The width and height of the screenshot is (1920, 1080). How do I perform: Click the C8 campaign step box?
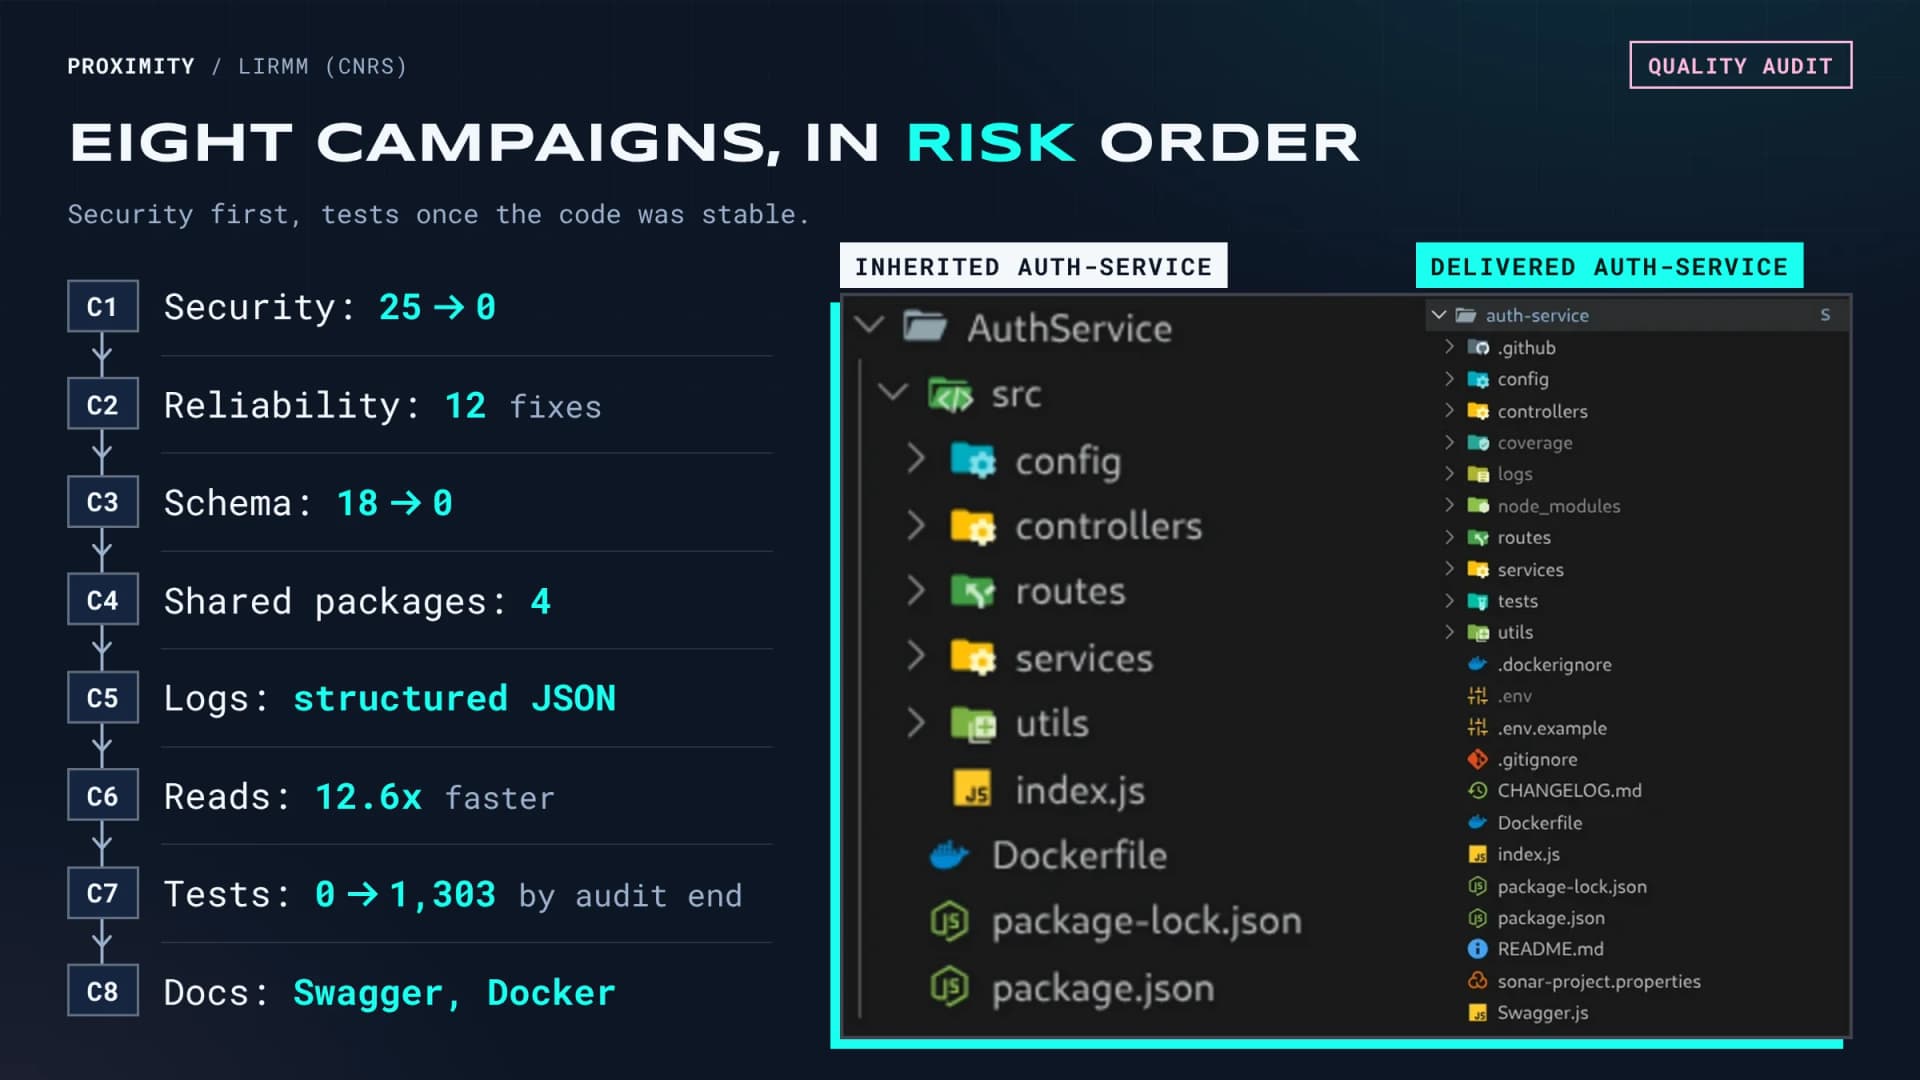click(x=102, y=990)
